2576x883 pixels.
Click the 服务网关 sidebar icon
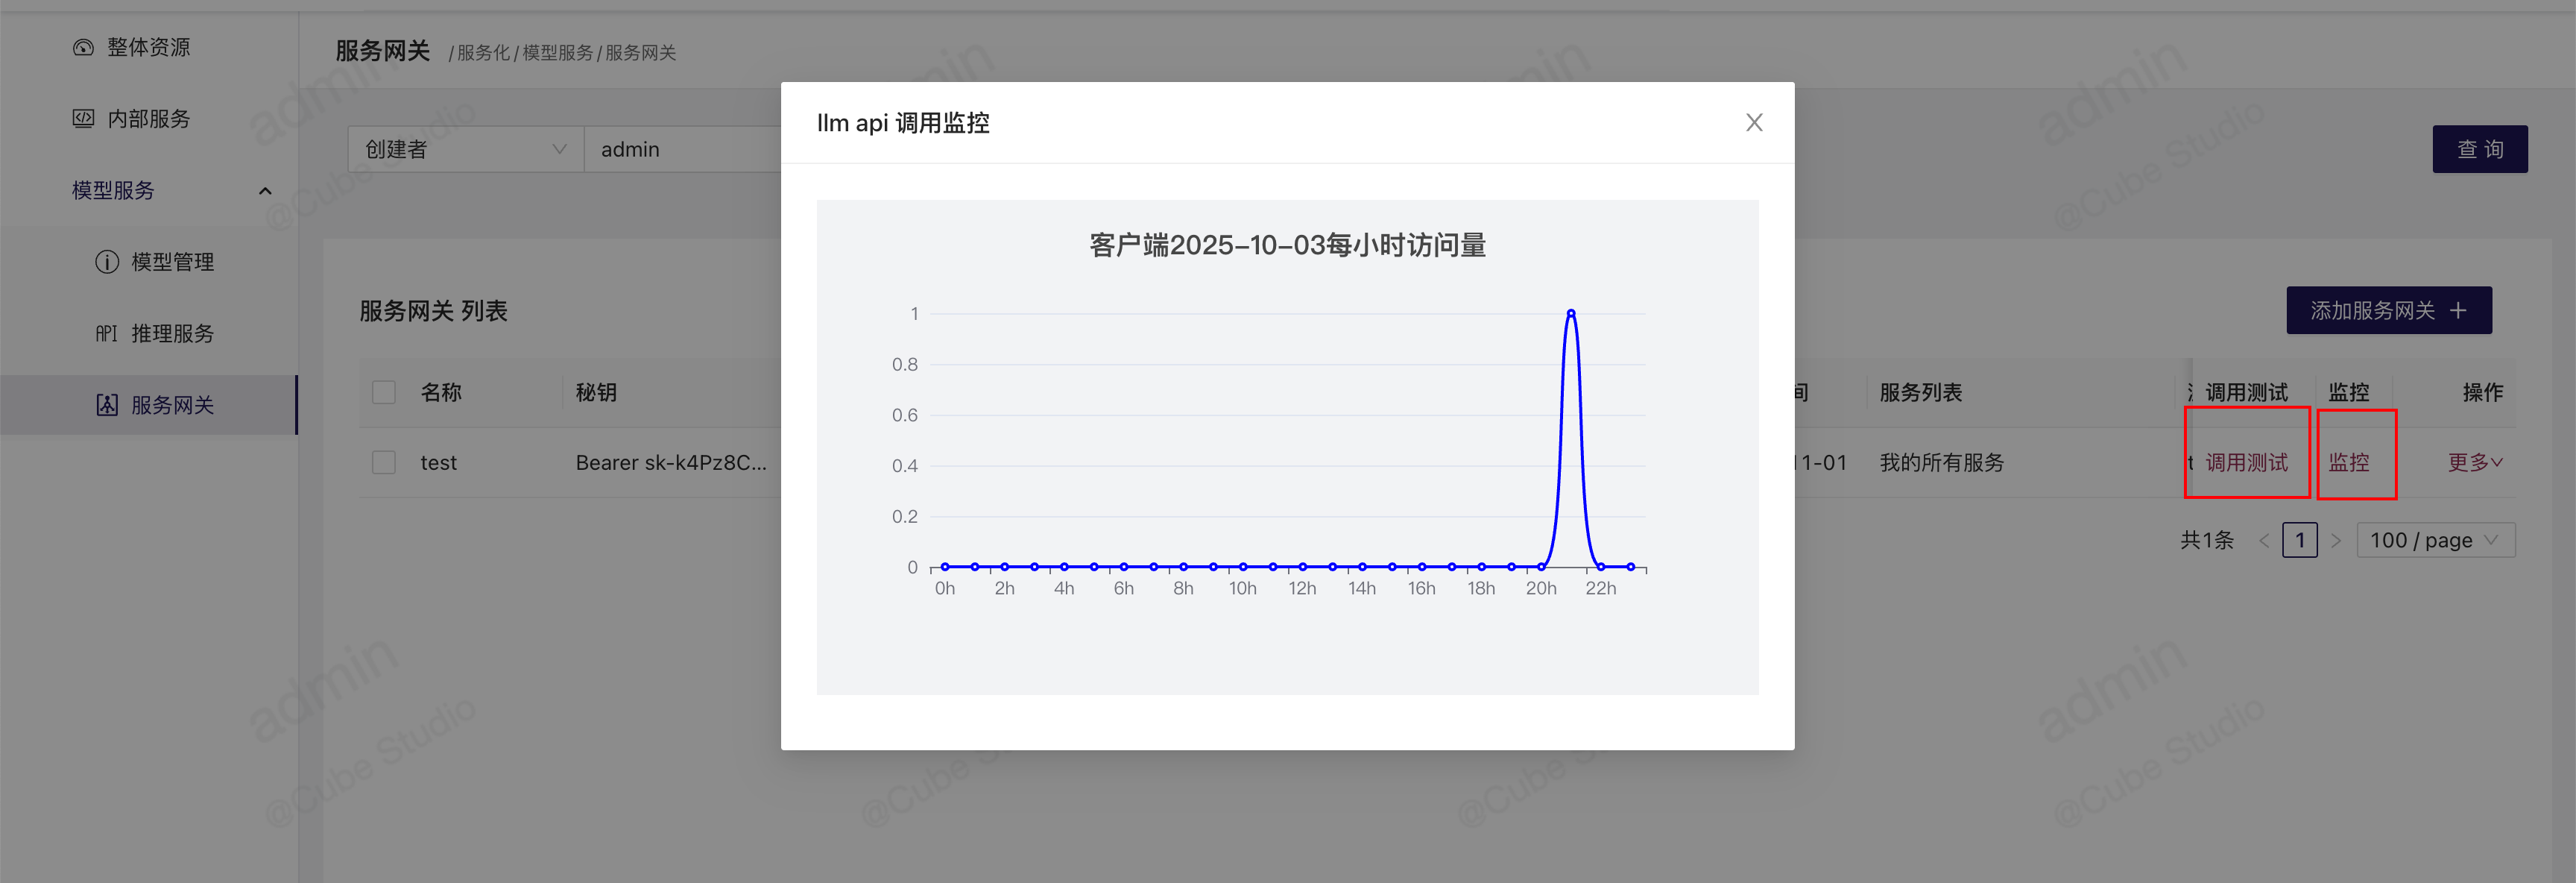tap(107, 405)
